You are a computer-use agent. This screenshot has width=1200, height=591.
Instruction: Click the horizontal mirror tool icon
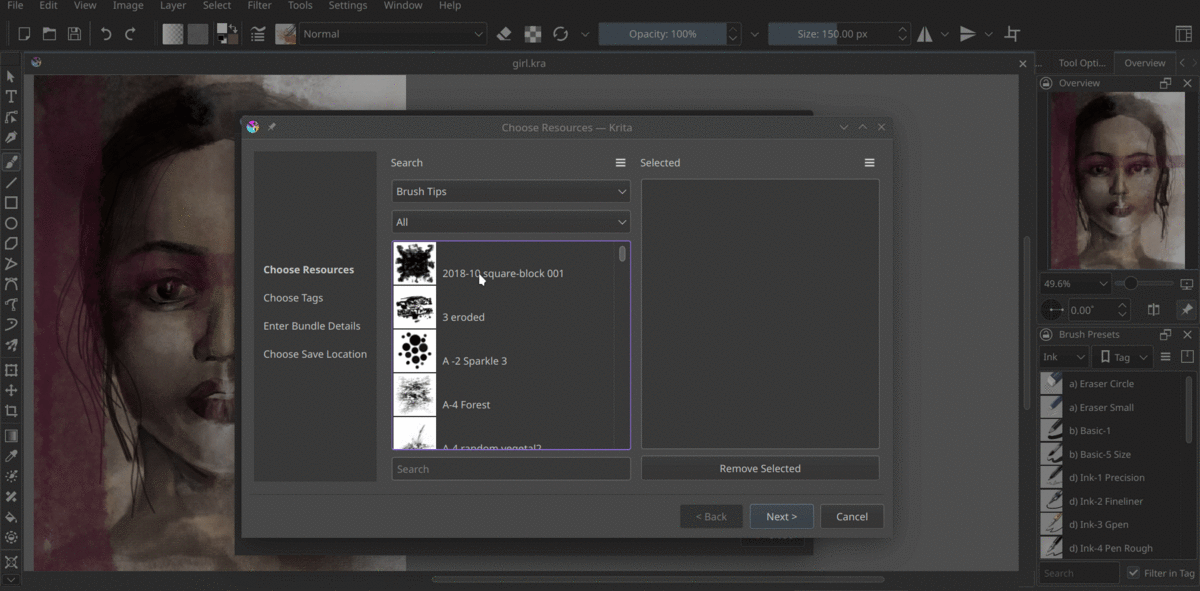pos(925,34)
